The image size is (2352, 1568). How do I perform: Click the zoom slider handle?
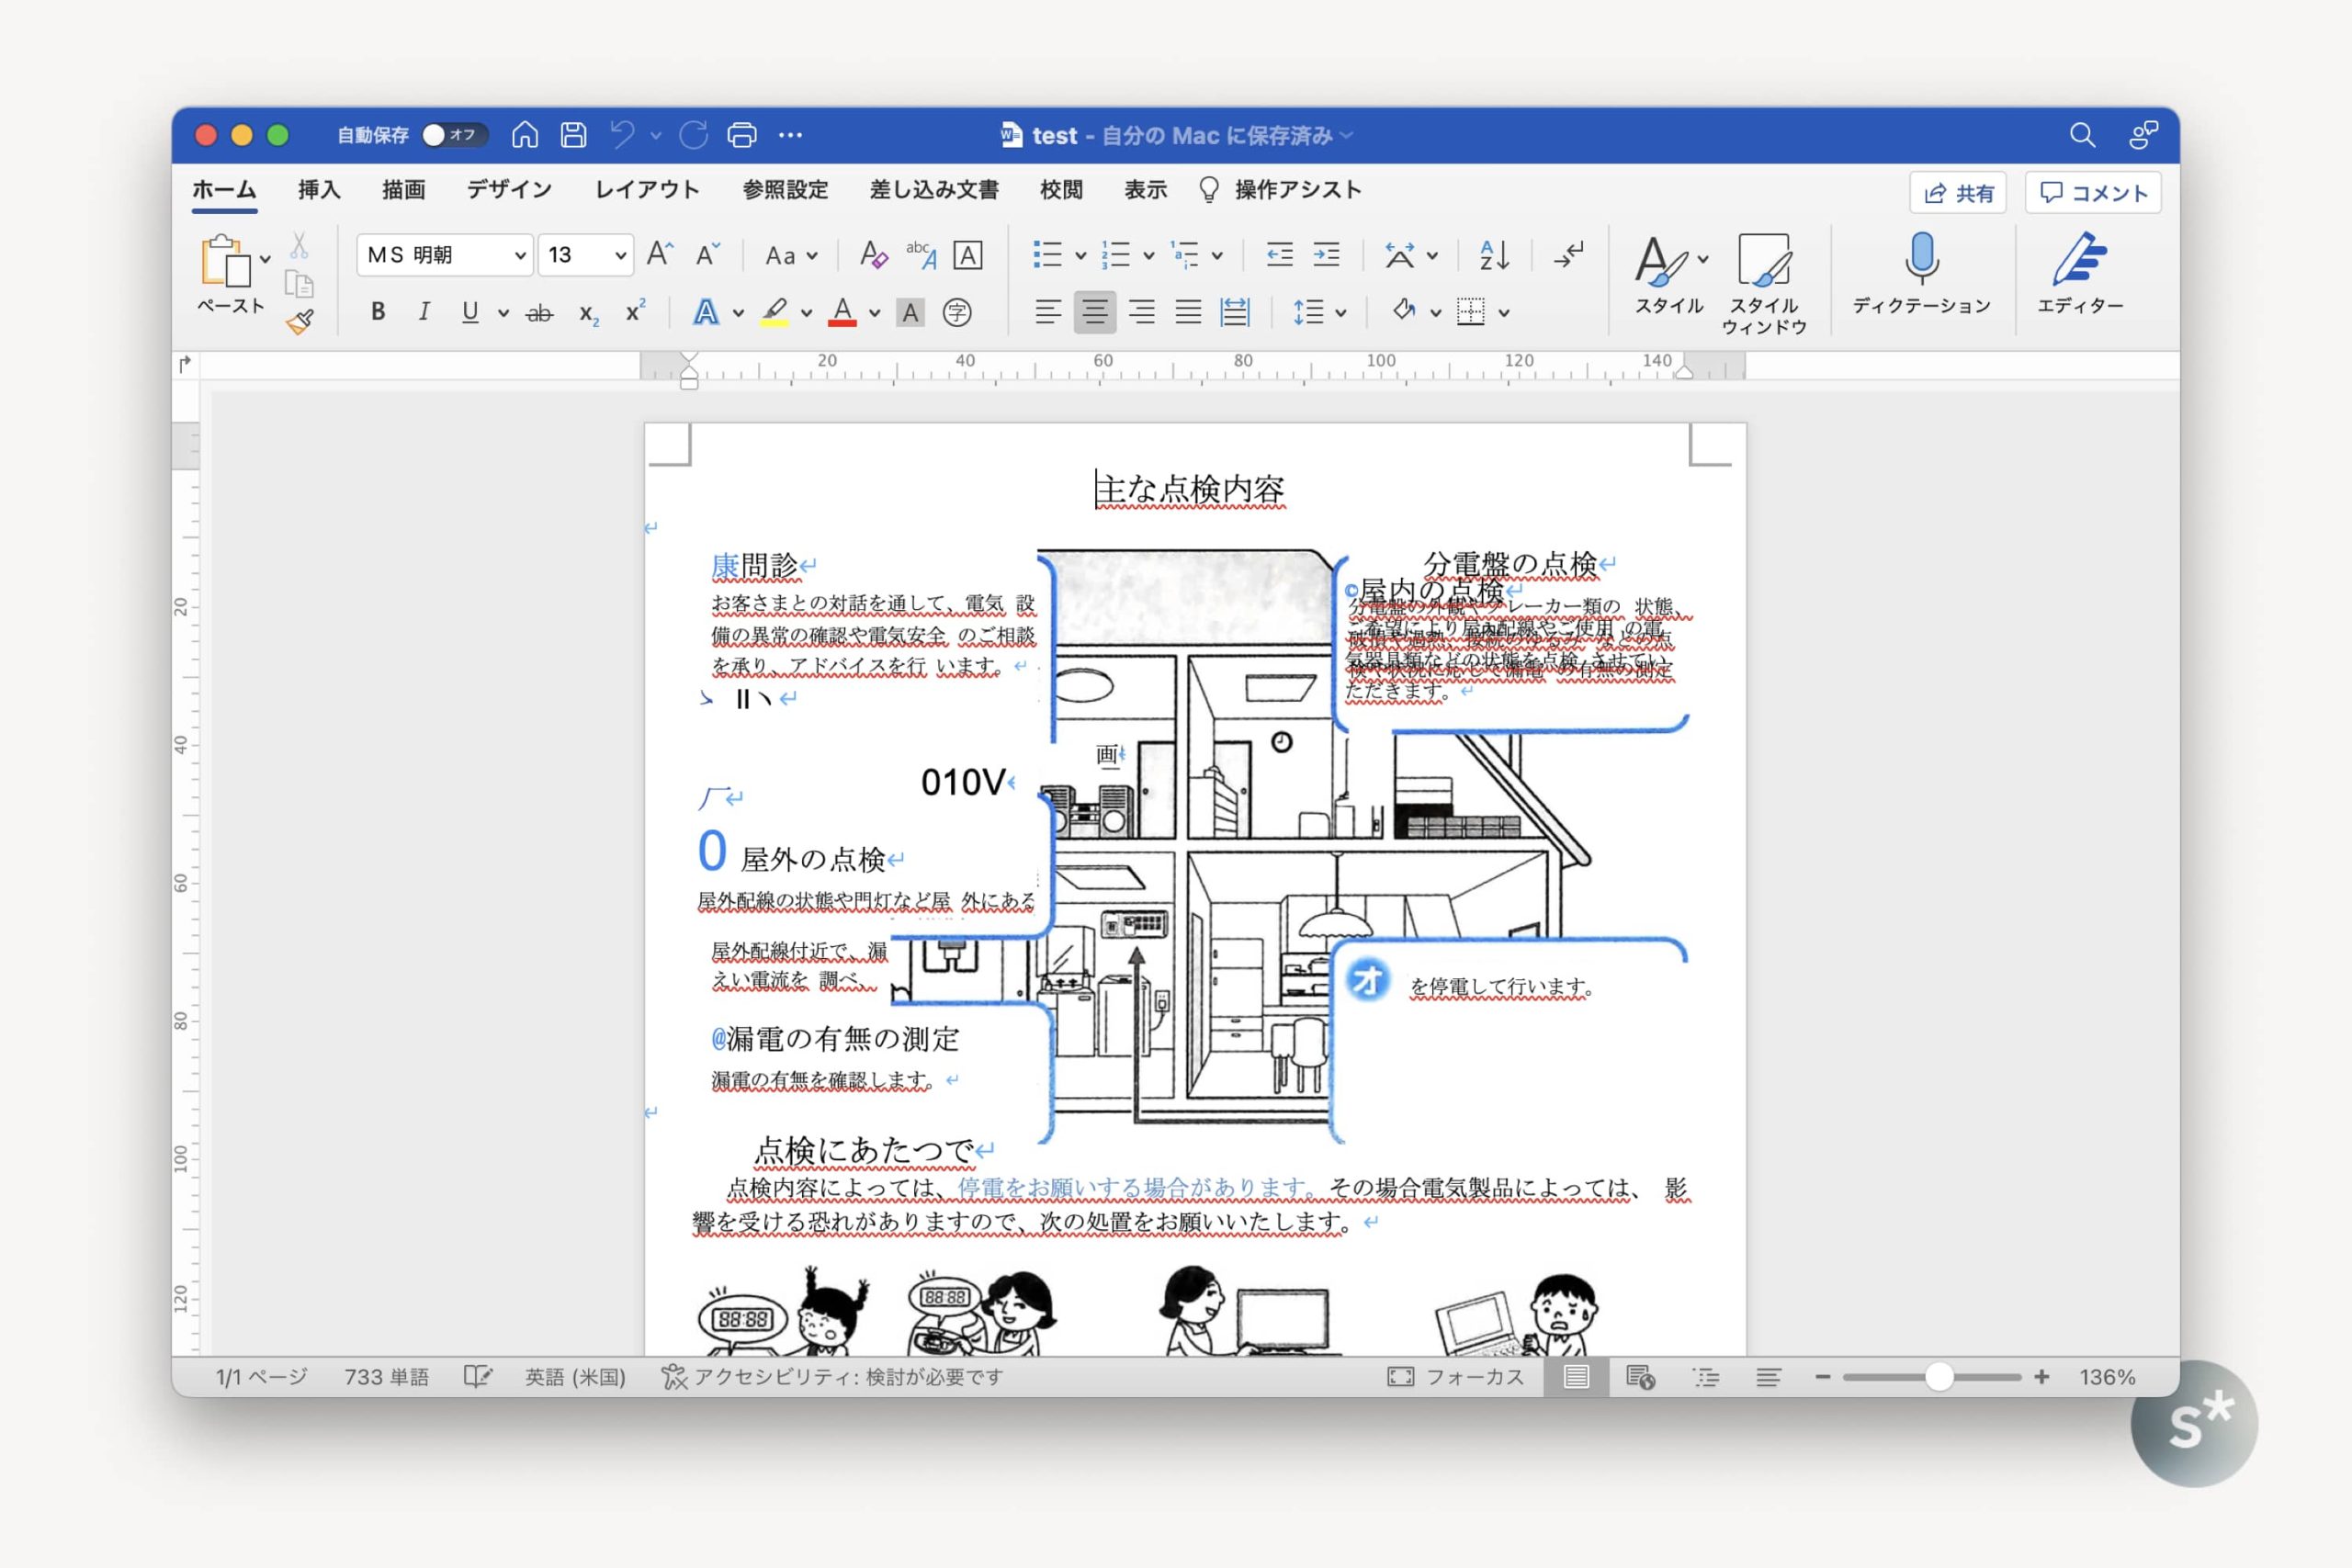click(1939, 1377)
